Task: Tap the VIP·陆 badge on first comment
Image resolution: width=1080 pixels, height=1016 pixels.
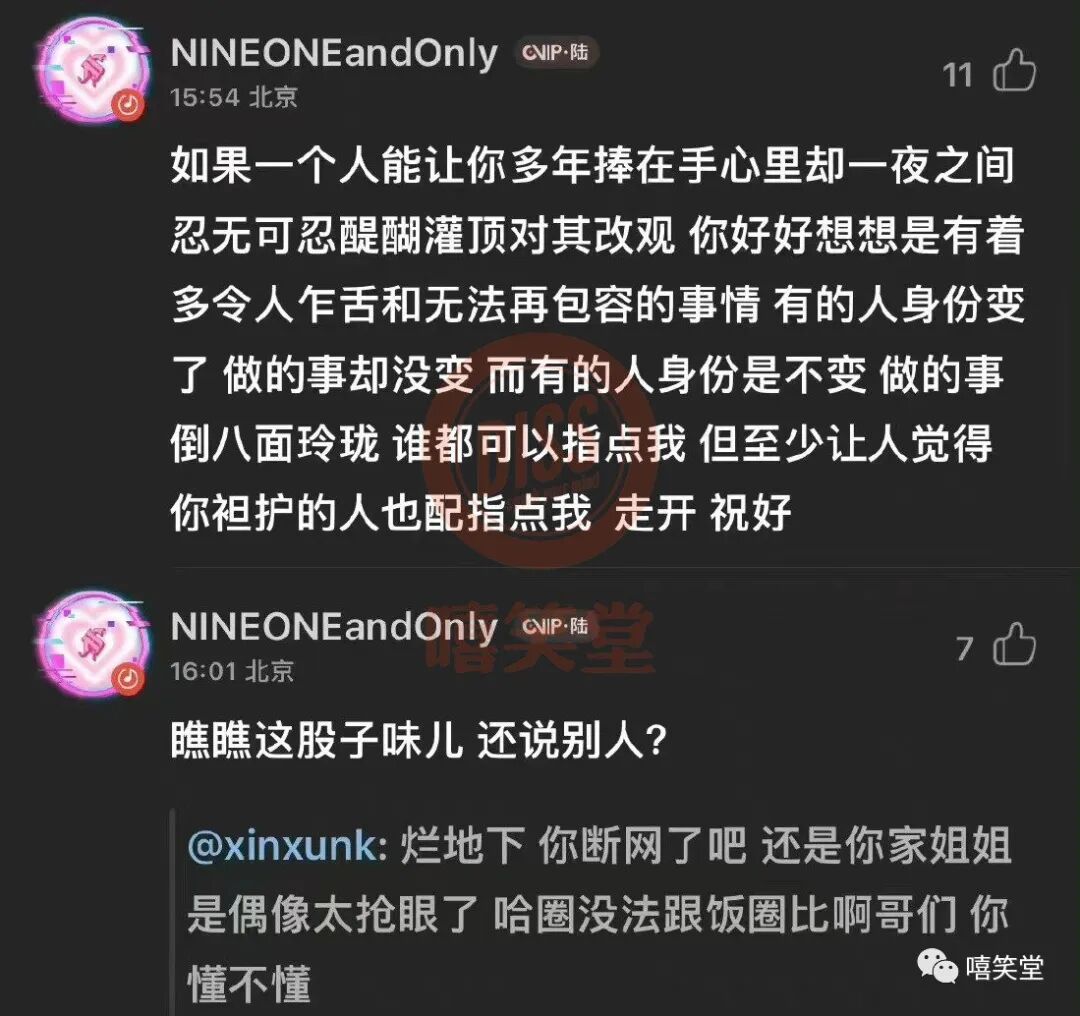Action: click(x=556, y=52)
